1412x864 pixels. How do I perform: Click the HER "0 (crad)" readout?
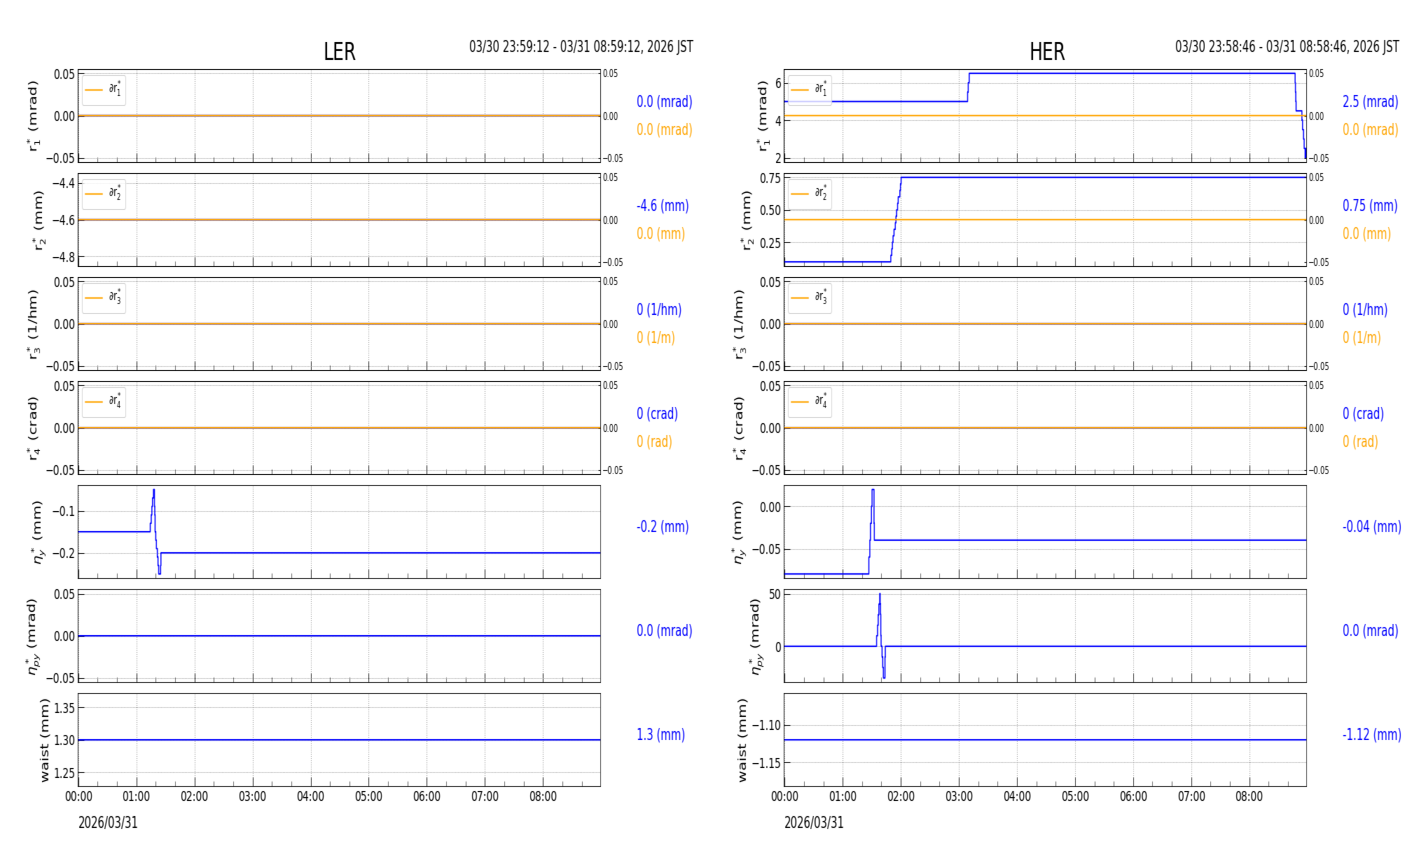coord(1363,414)
